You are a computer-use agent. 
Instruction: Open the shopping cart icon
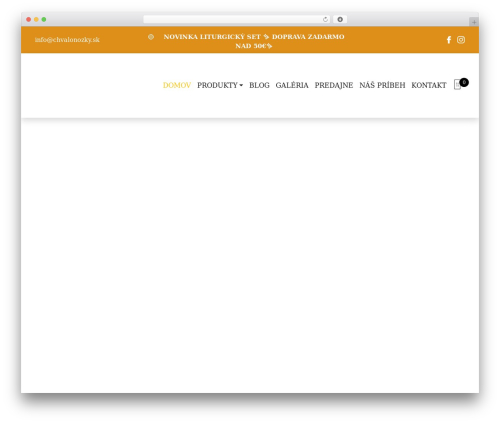tap(457, 85)
